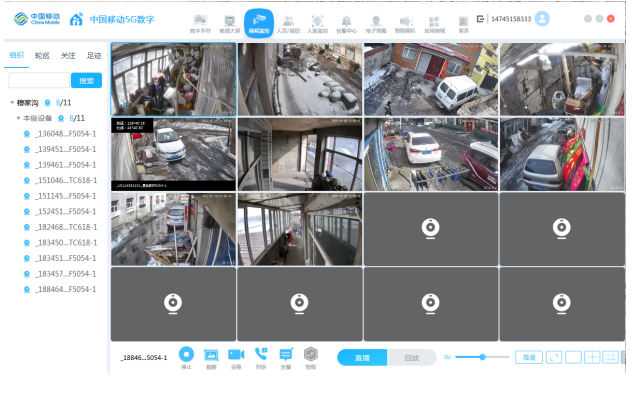This screenshot has height=396, width=637.
Task: Select the feed with white sedan and red SUV
Action: 431,154
